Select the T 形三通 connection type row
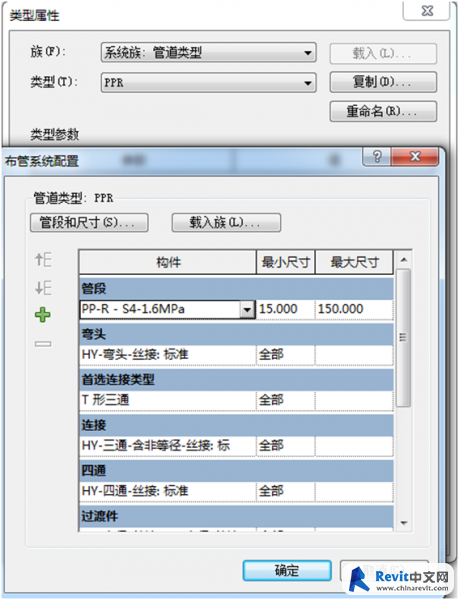Screen dimensions: 459x600 236,400
